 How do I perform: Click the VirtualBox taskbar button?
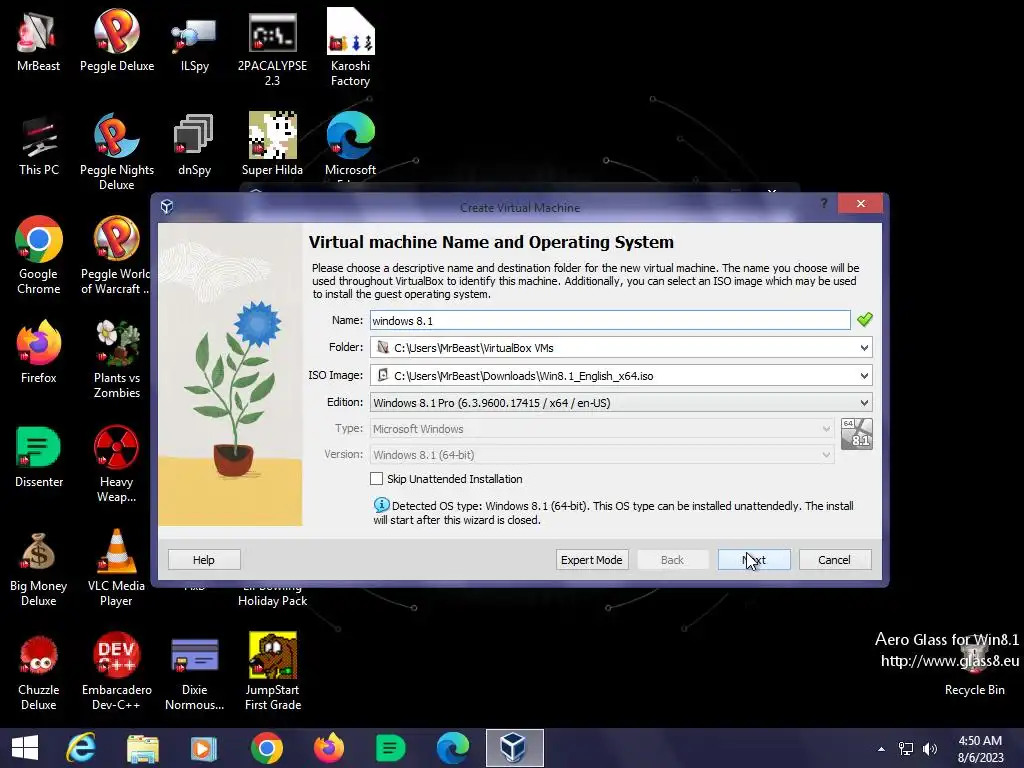click(515, 748)
